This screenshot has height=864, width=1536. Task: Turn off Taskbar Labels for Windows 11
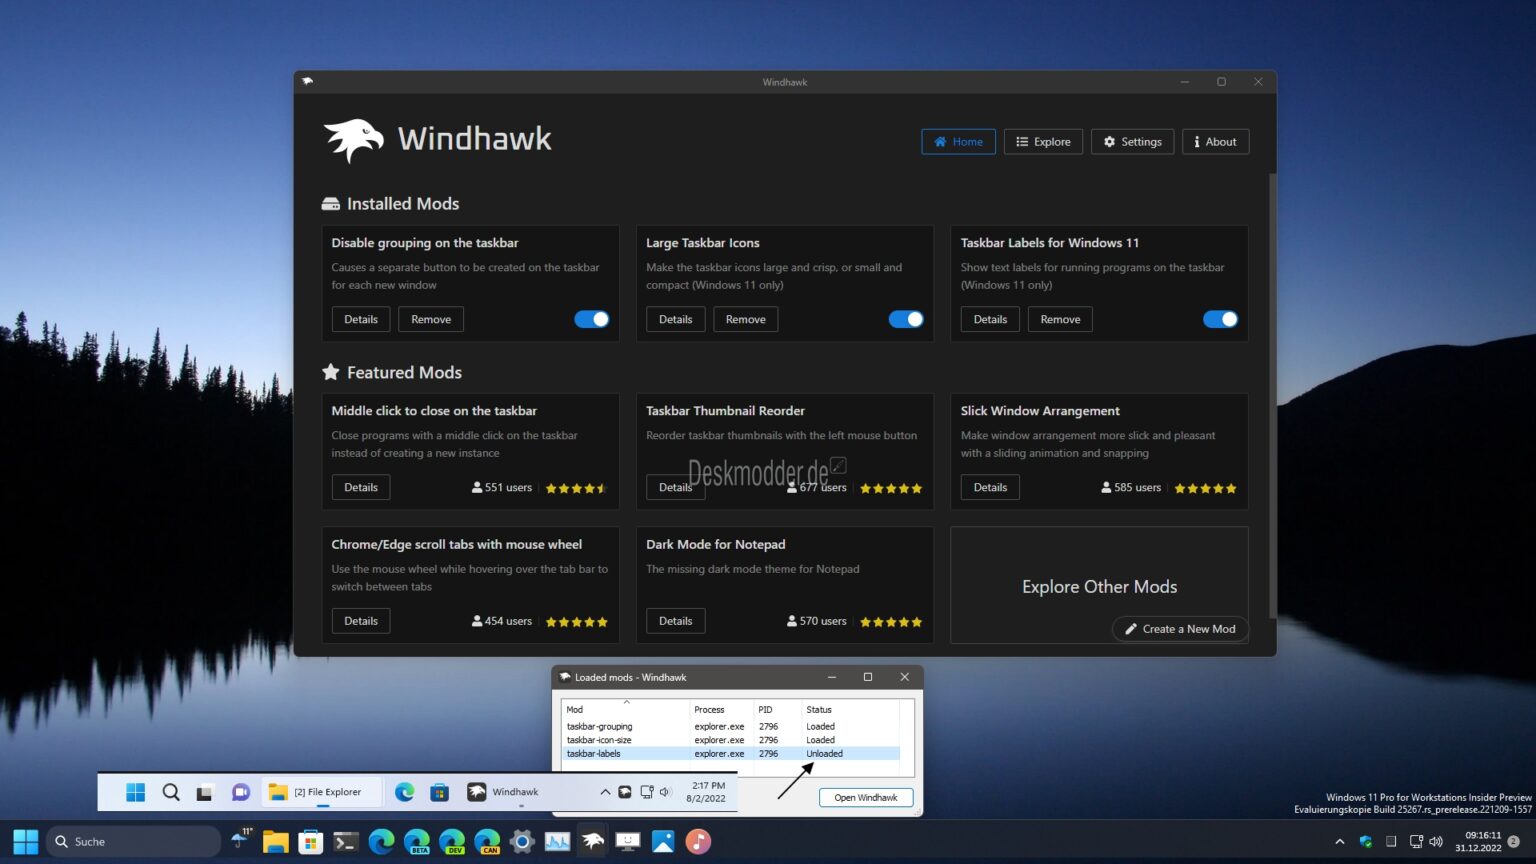[x=1221, y=319]
